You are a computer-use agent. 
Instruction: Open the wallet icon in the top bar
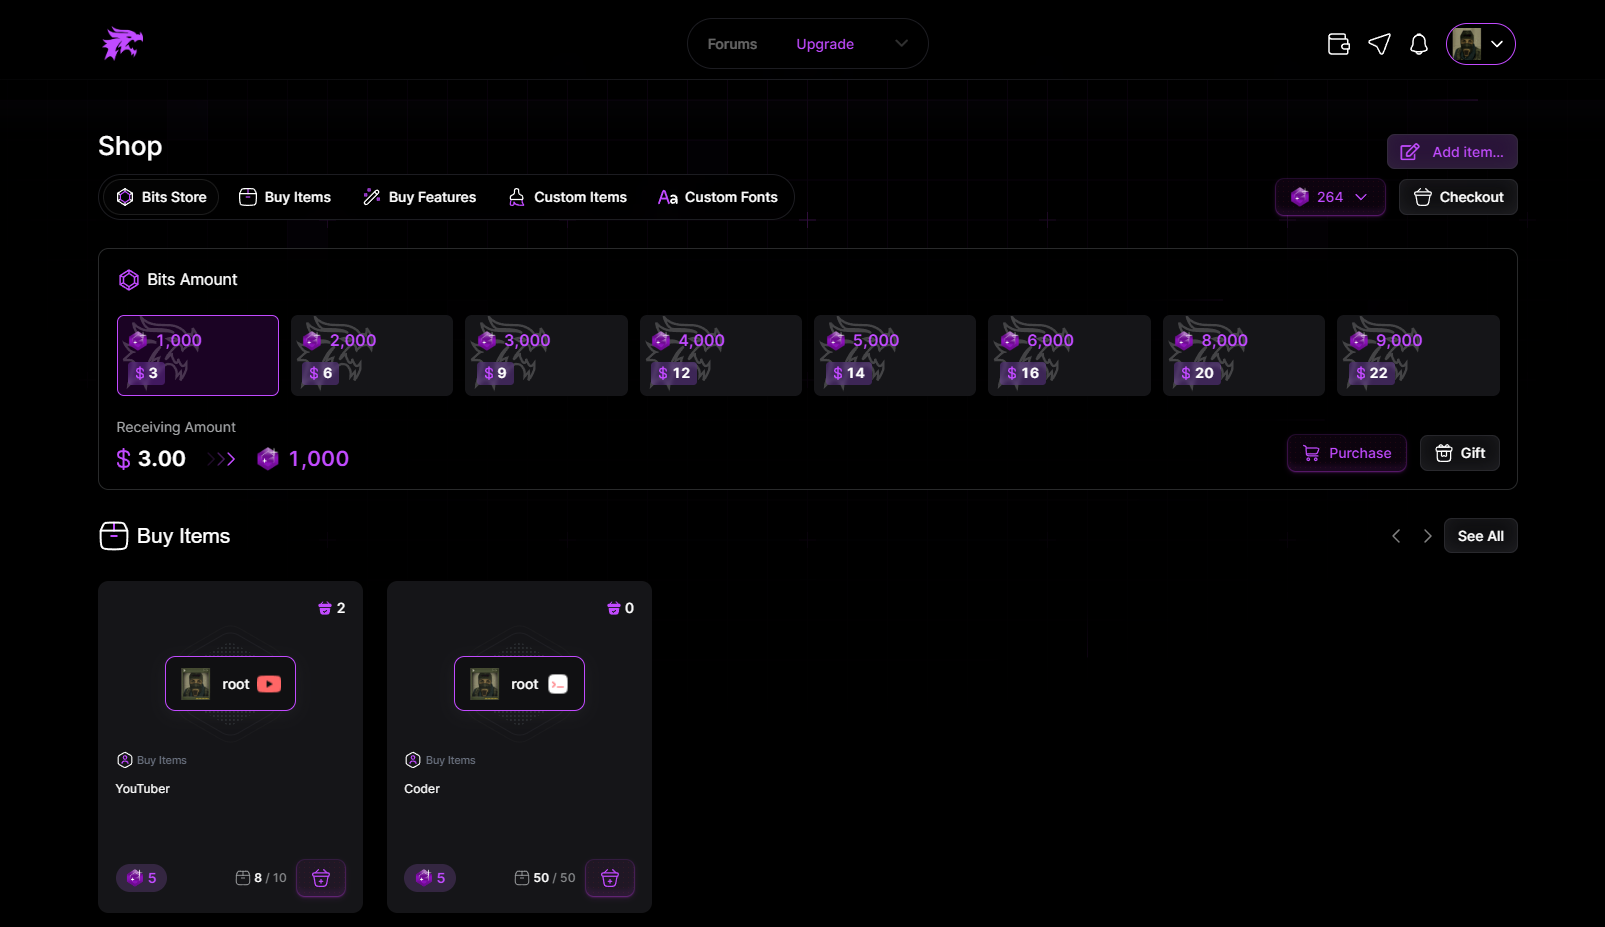point(1338,44)
